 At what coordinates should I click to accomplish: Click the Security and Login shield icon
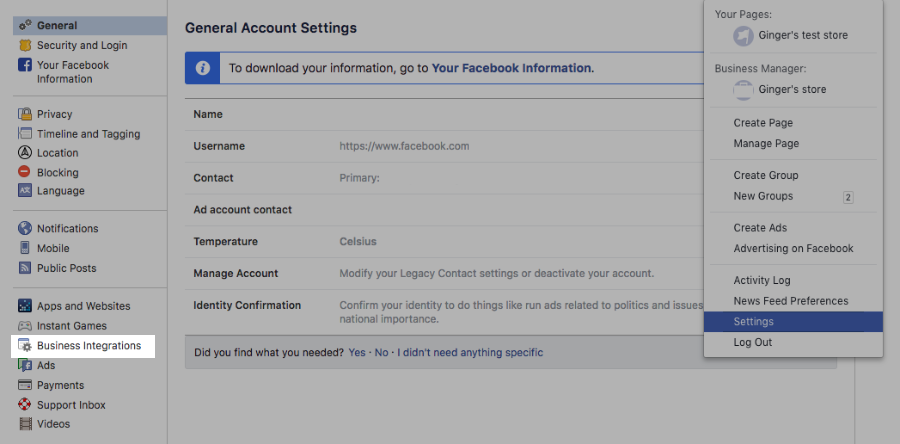[x=25, y=45]
